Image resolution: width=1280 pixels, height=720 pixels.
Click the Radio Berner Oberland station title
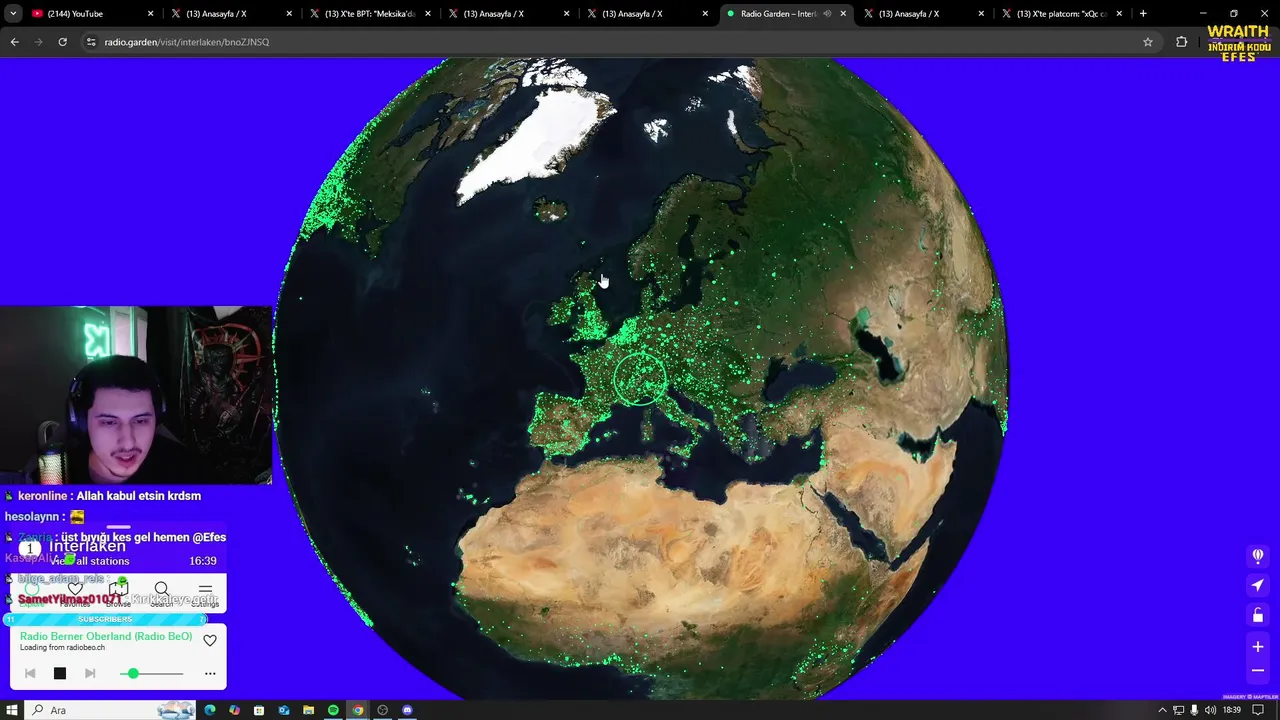106,636
